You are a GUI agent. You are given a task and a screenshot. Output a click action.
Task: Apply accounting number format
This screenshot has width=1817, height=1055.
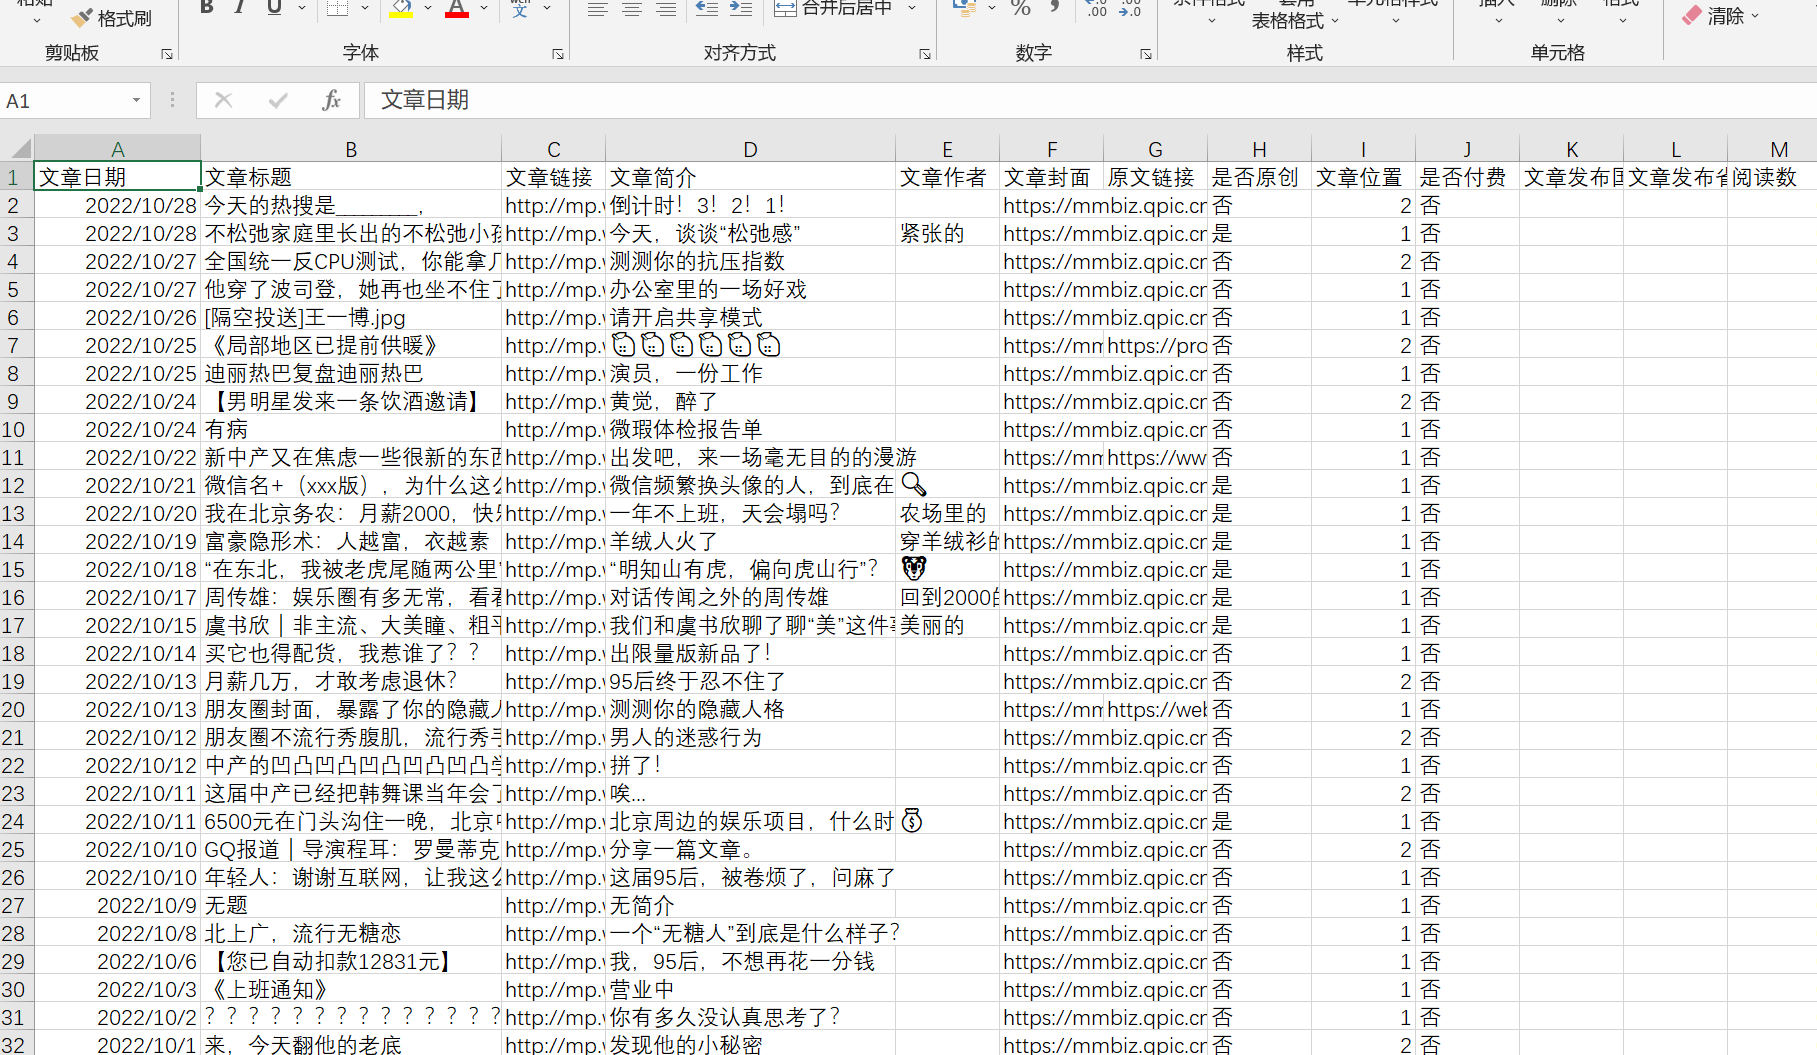click(x=964, y=8)
